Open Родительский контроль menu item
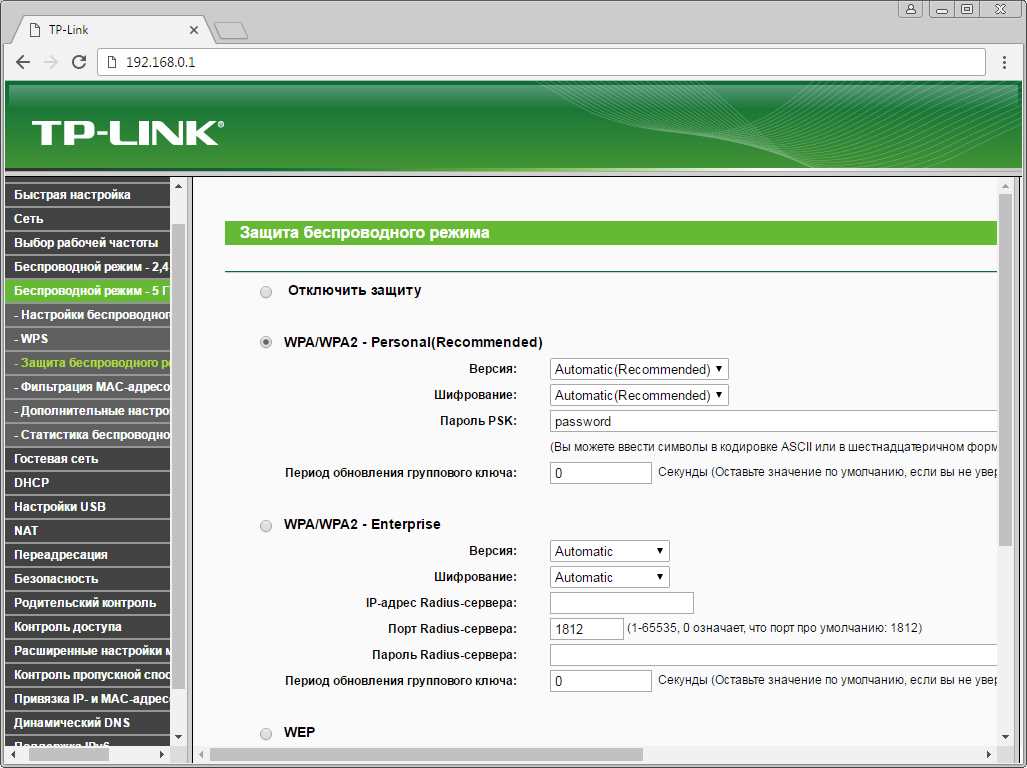The width and height of the screenshot is (1027, 768). tap(87, 603)
